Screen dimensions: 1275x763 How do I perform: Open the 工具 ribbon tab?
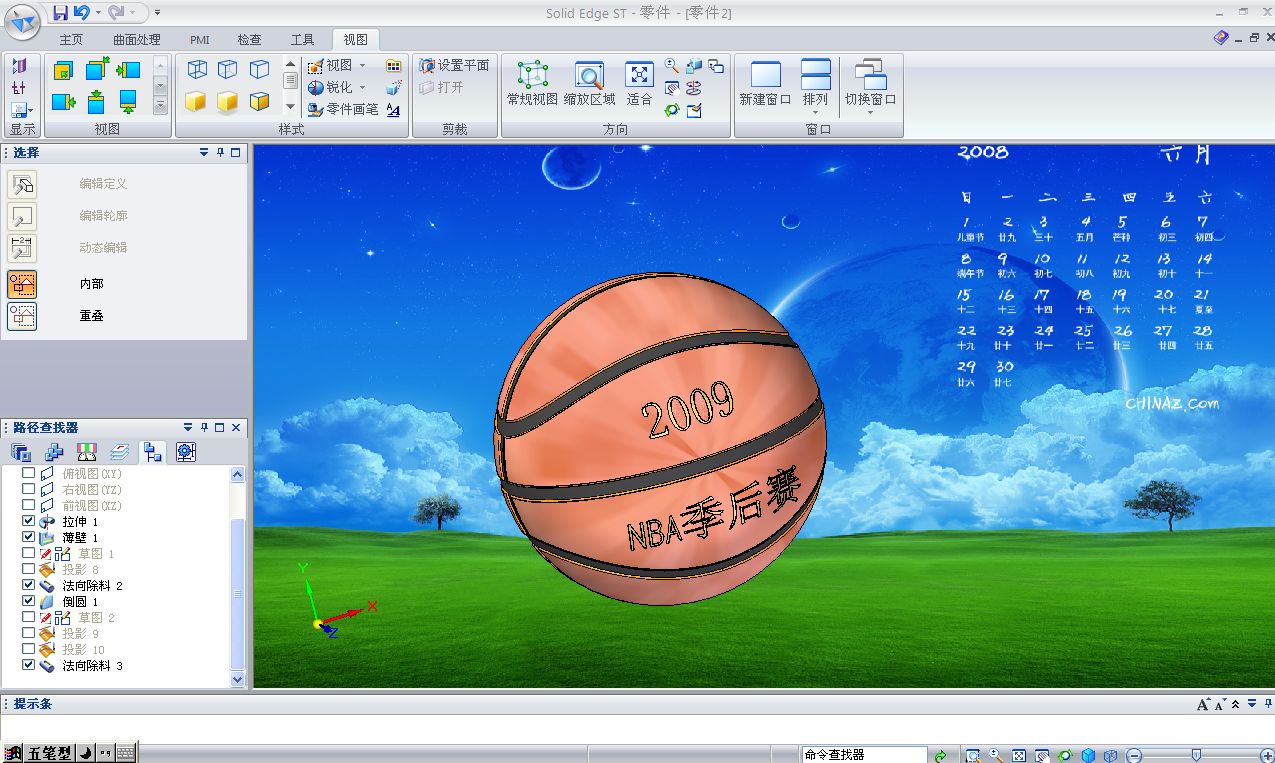pos(302,40)
